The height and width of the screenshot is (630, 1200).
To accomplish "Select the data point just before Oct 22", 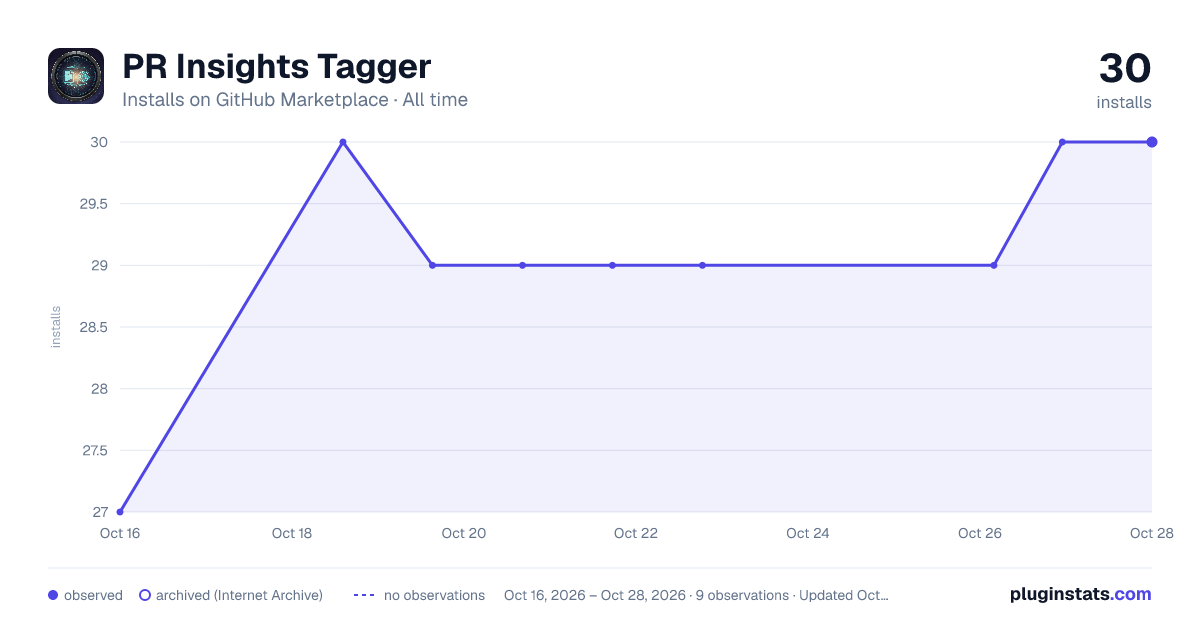I will pos(612,265).
